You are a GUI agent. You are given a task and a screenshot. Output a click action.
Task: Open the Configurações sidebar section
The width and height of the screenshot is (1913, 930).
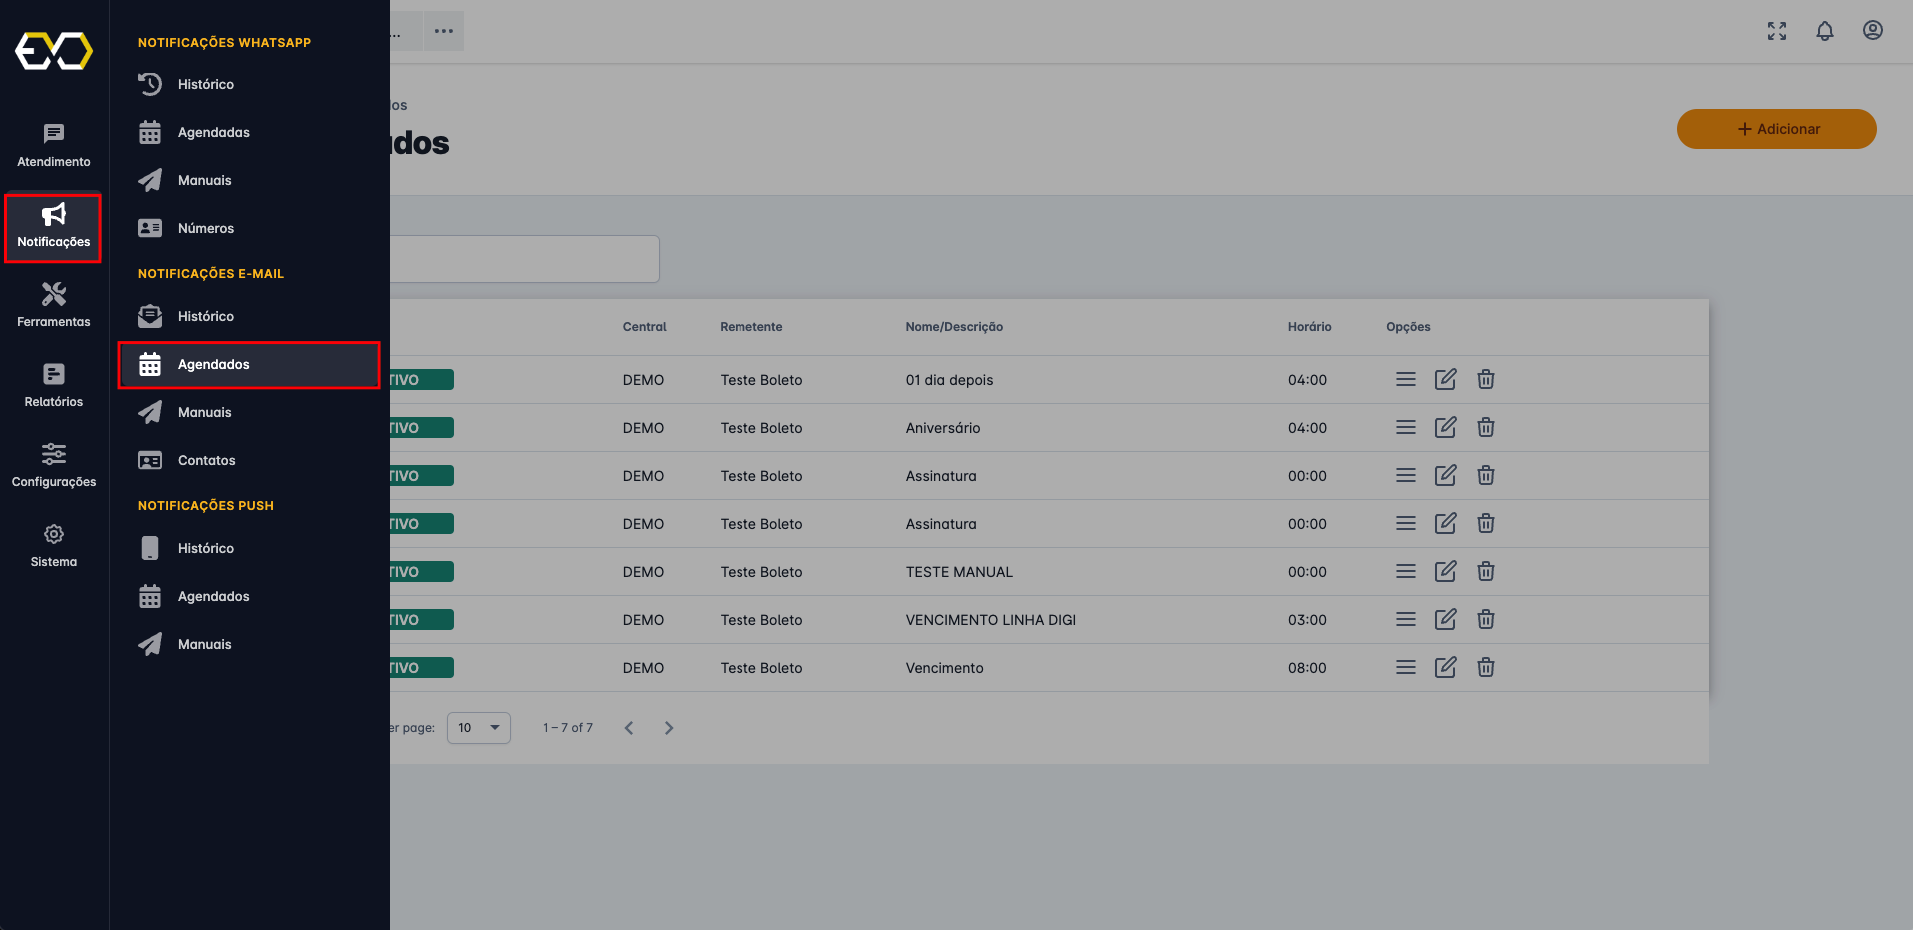[54, 465]
